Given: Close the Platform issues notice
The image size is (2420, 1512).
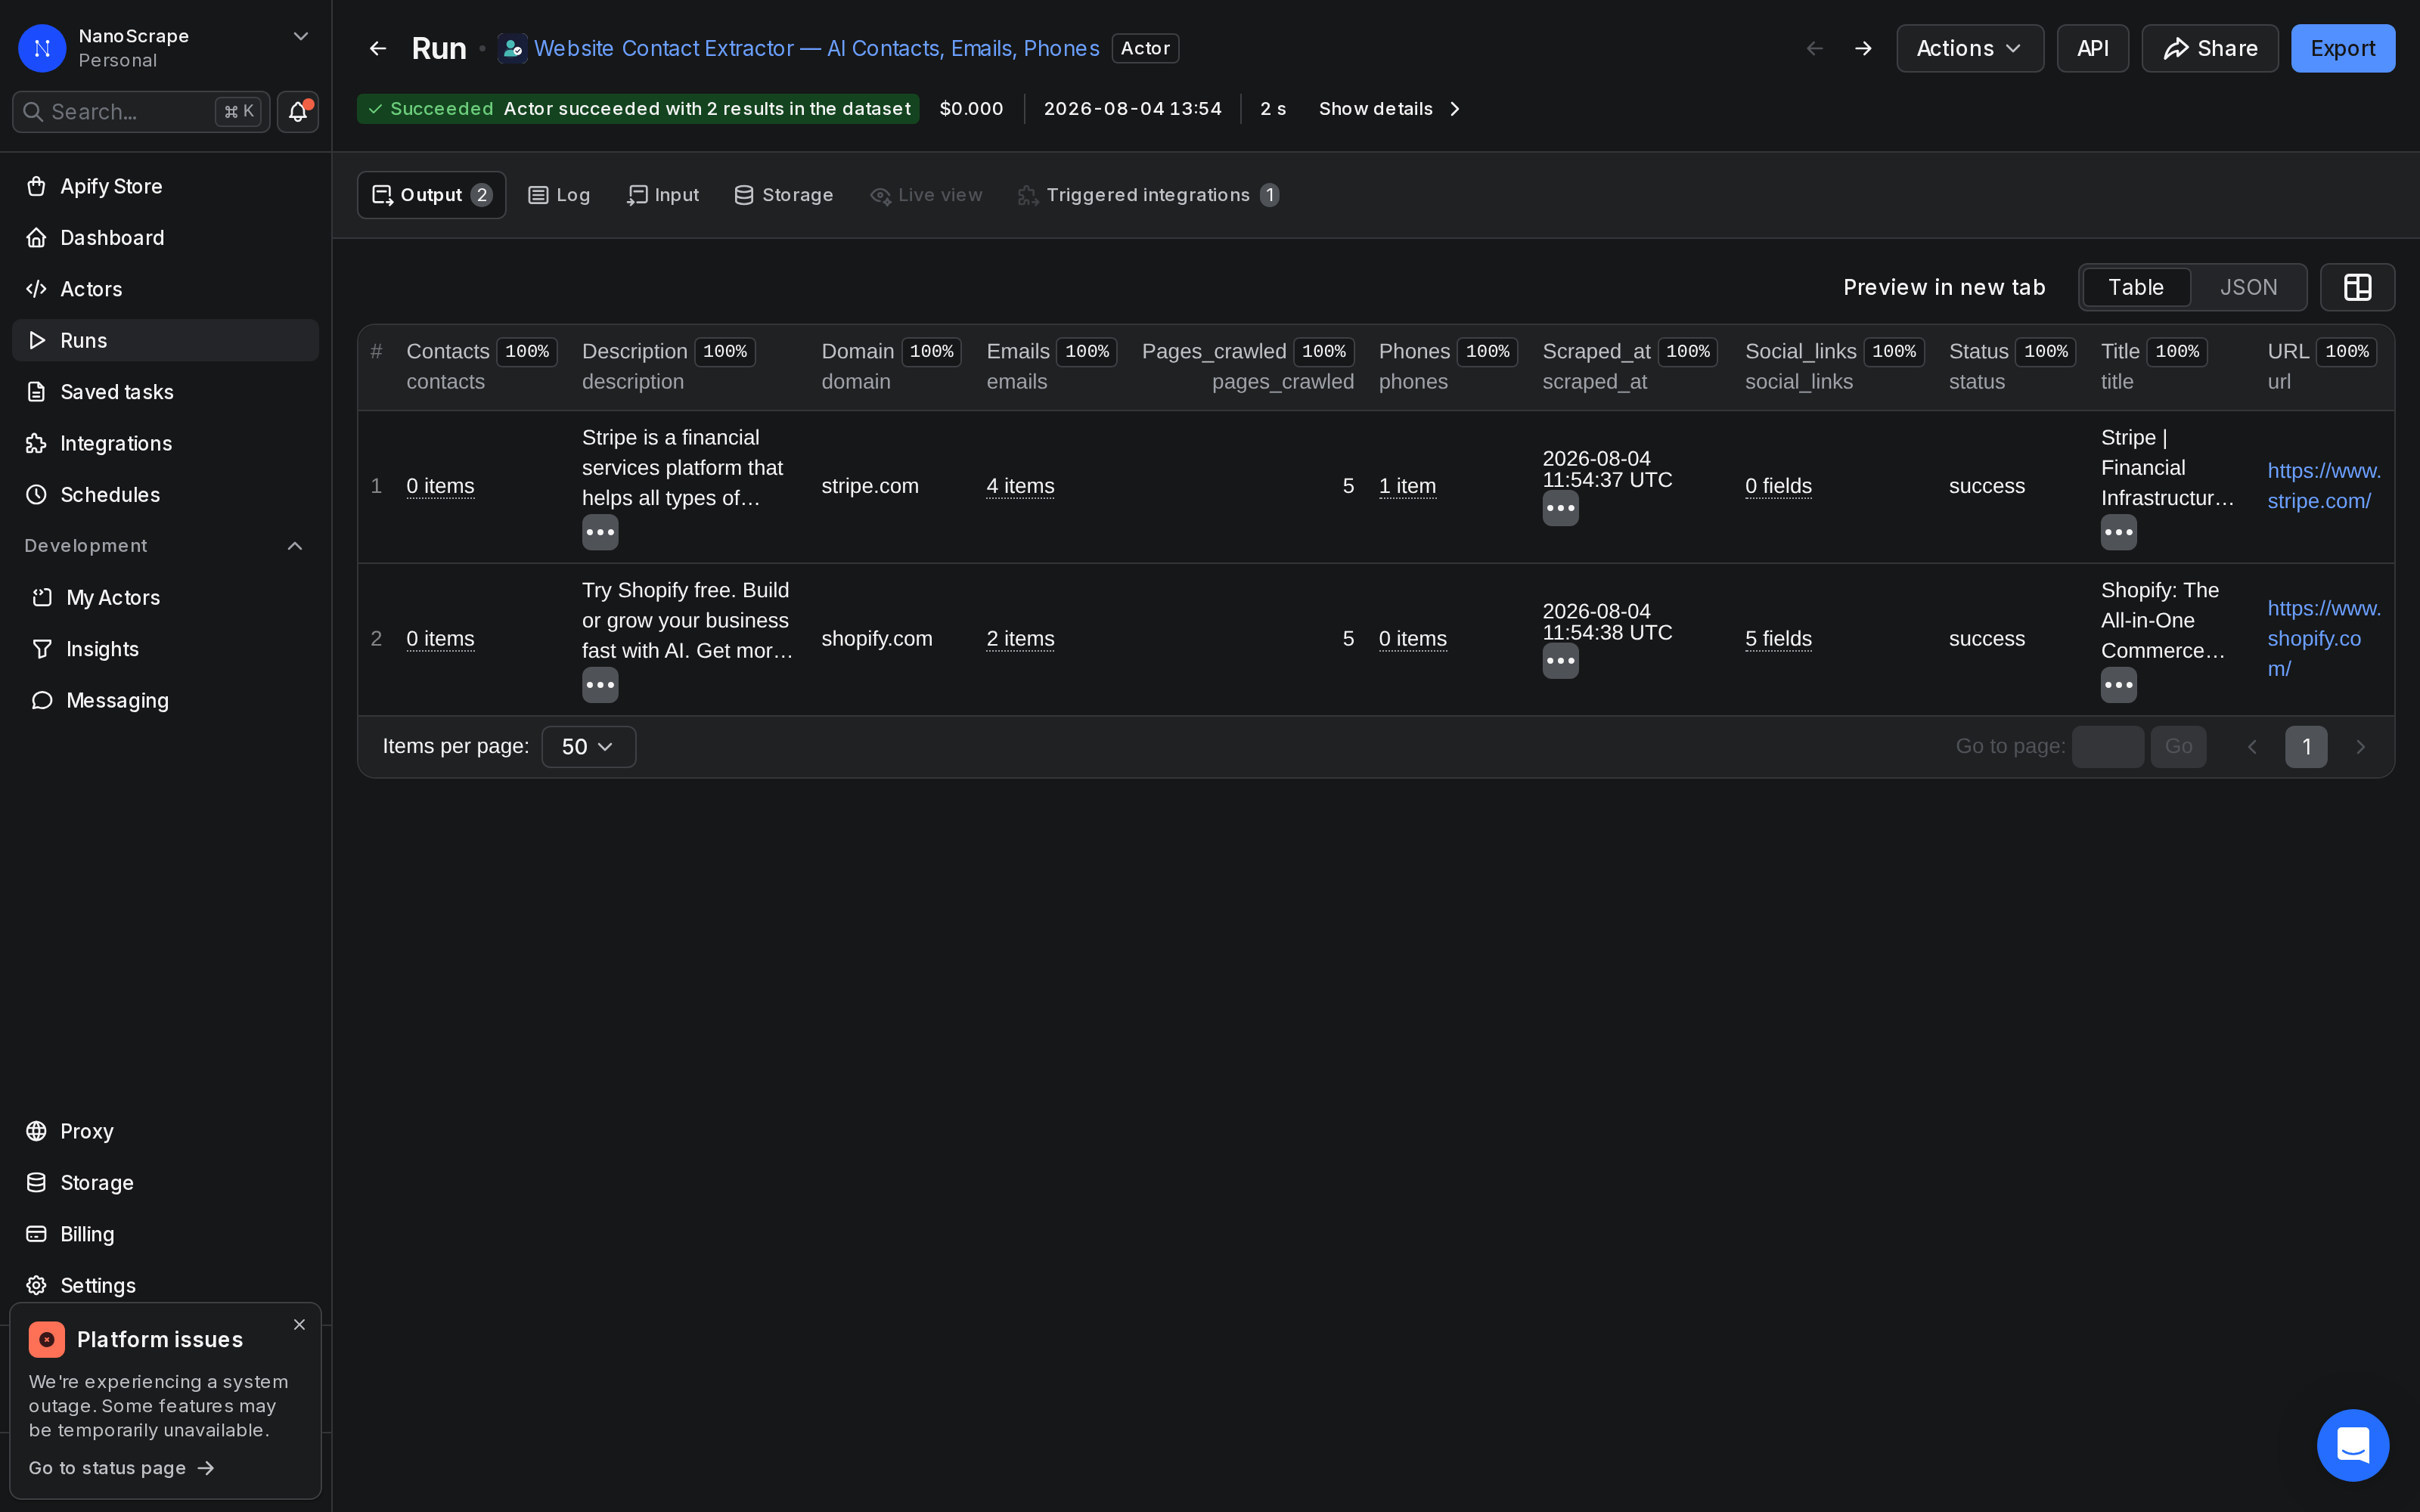Looking at the screenshot, I should (299, 1324).
